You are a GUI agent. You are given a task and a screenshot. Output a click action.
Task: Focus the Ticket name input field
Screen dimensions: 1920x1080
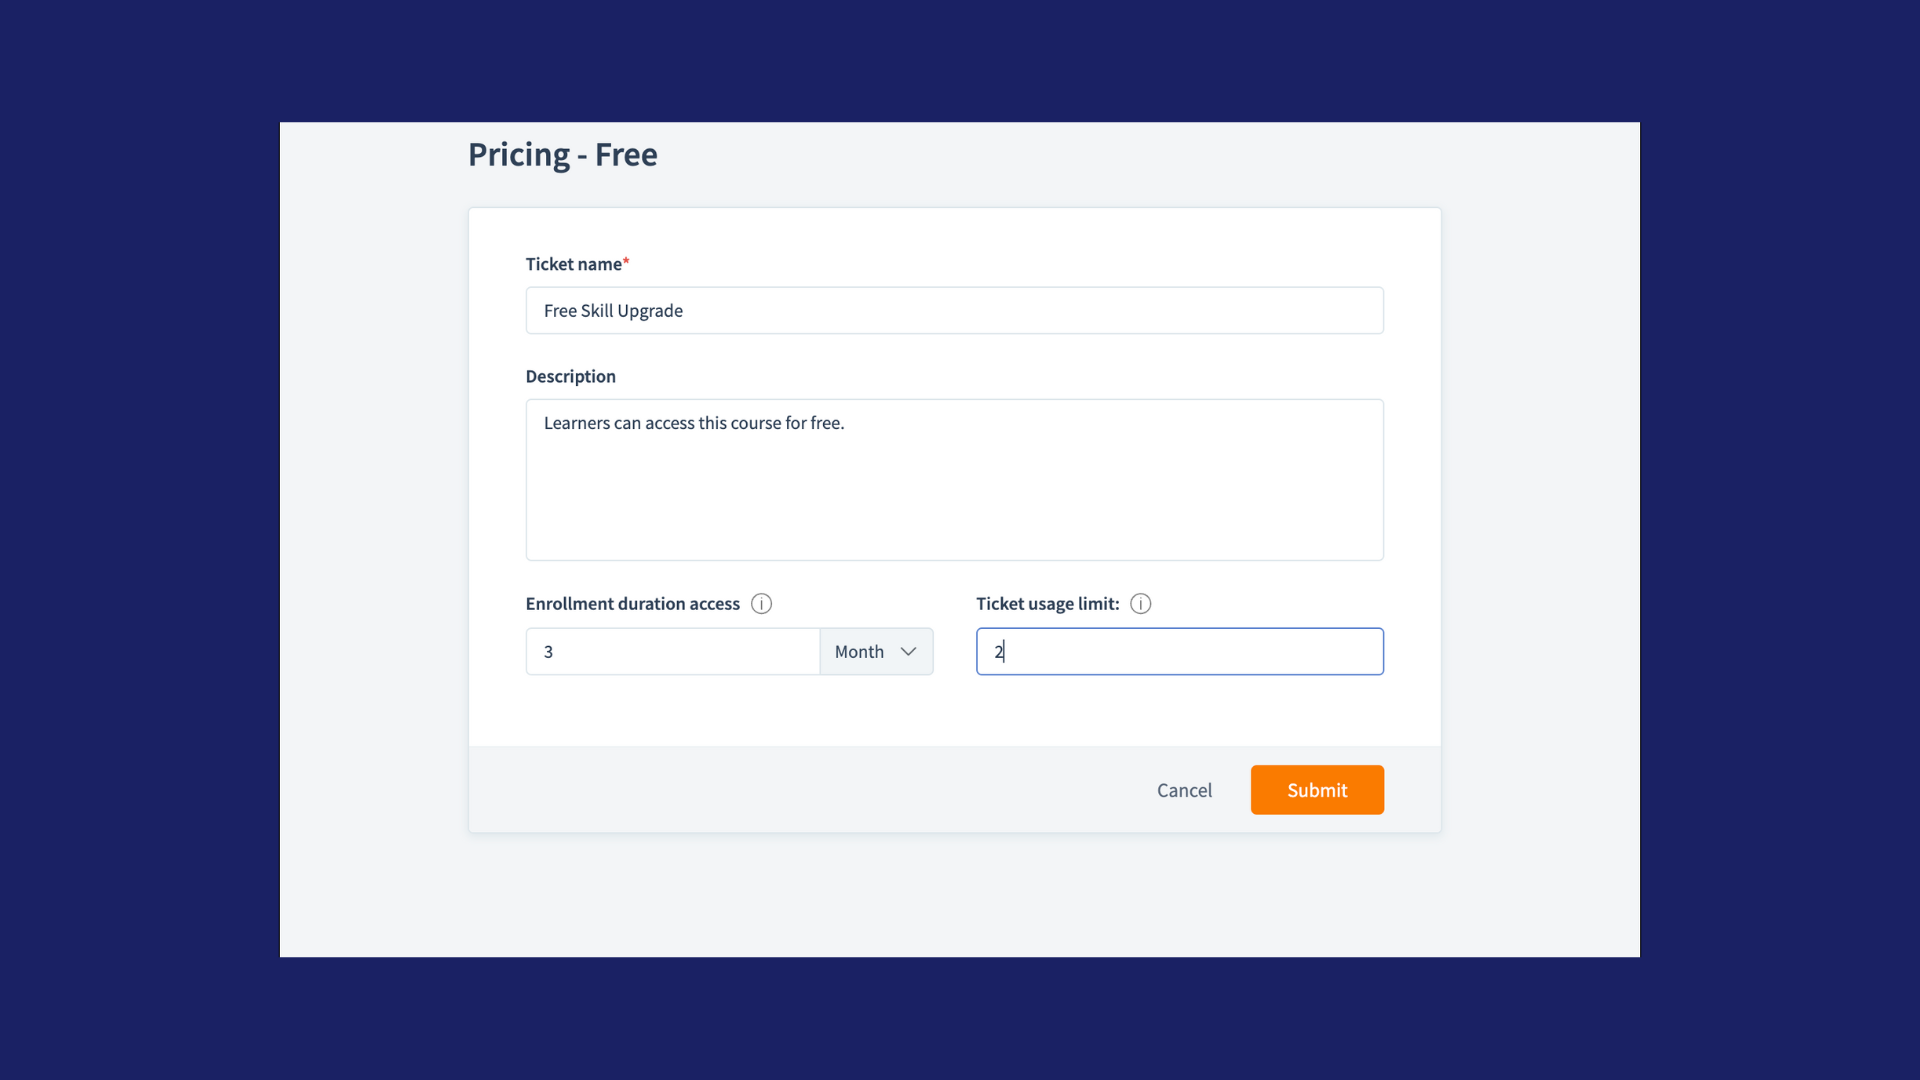point(954,311)
